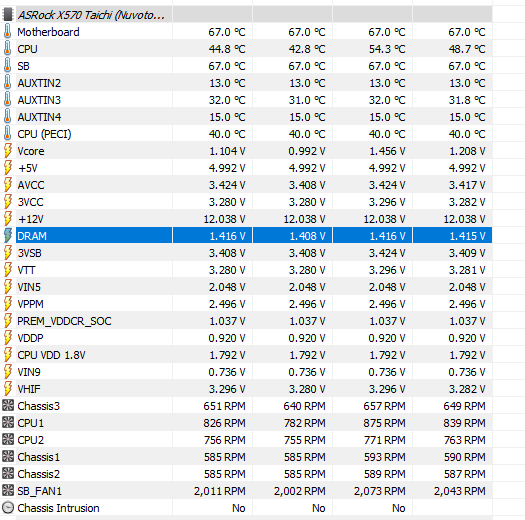Click the 3VCC voltage bolt icon
The image size is (525, 520).
(x=8, y=202)
